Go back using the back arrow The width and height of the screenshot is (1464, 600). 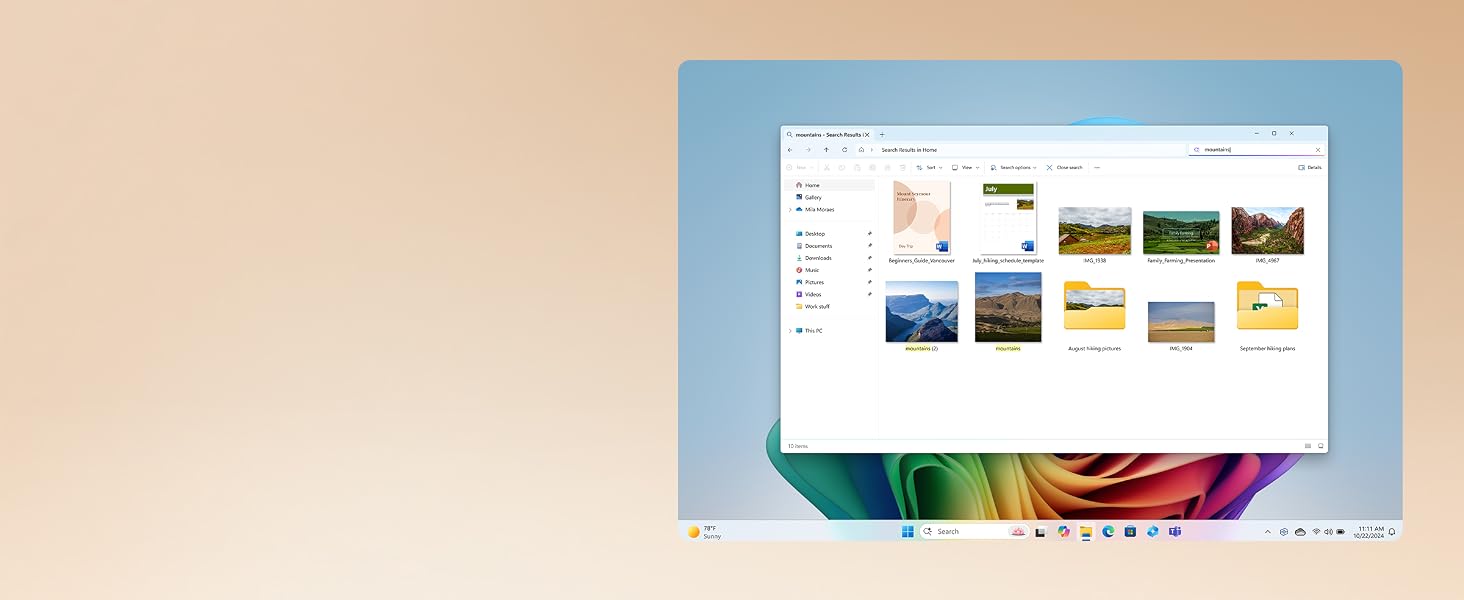(790, 150)
